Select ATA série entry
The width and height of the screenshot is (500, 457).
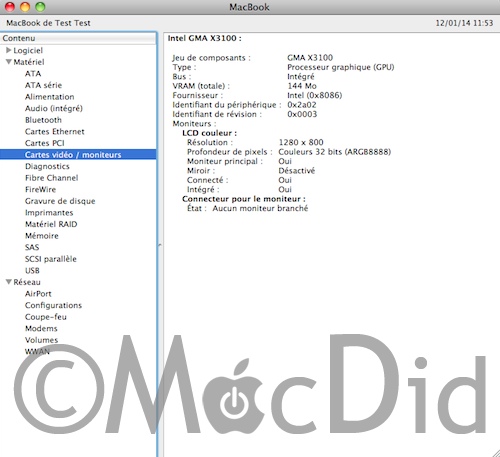click(x=43, y=85)
